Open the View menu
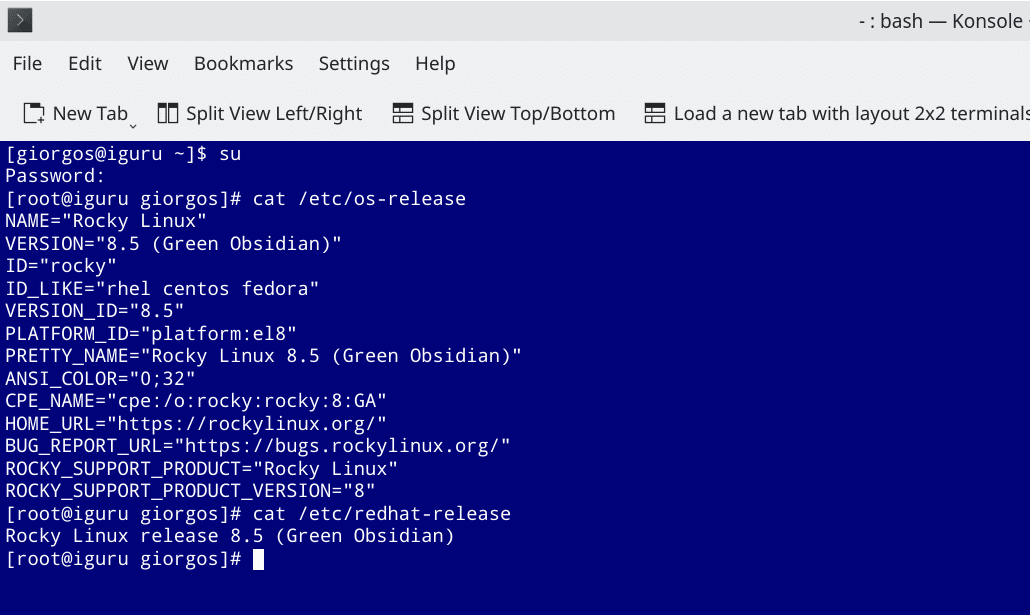Viewport: 1030px width, 615px height. [148, 64]
